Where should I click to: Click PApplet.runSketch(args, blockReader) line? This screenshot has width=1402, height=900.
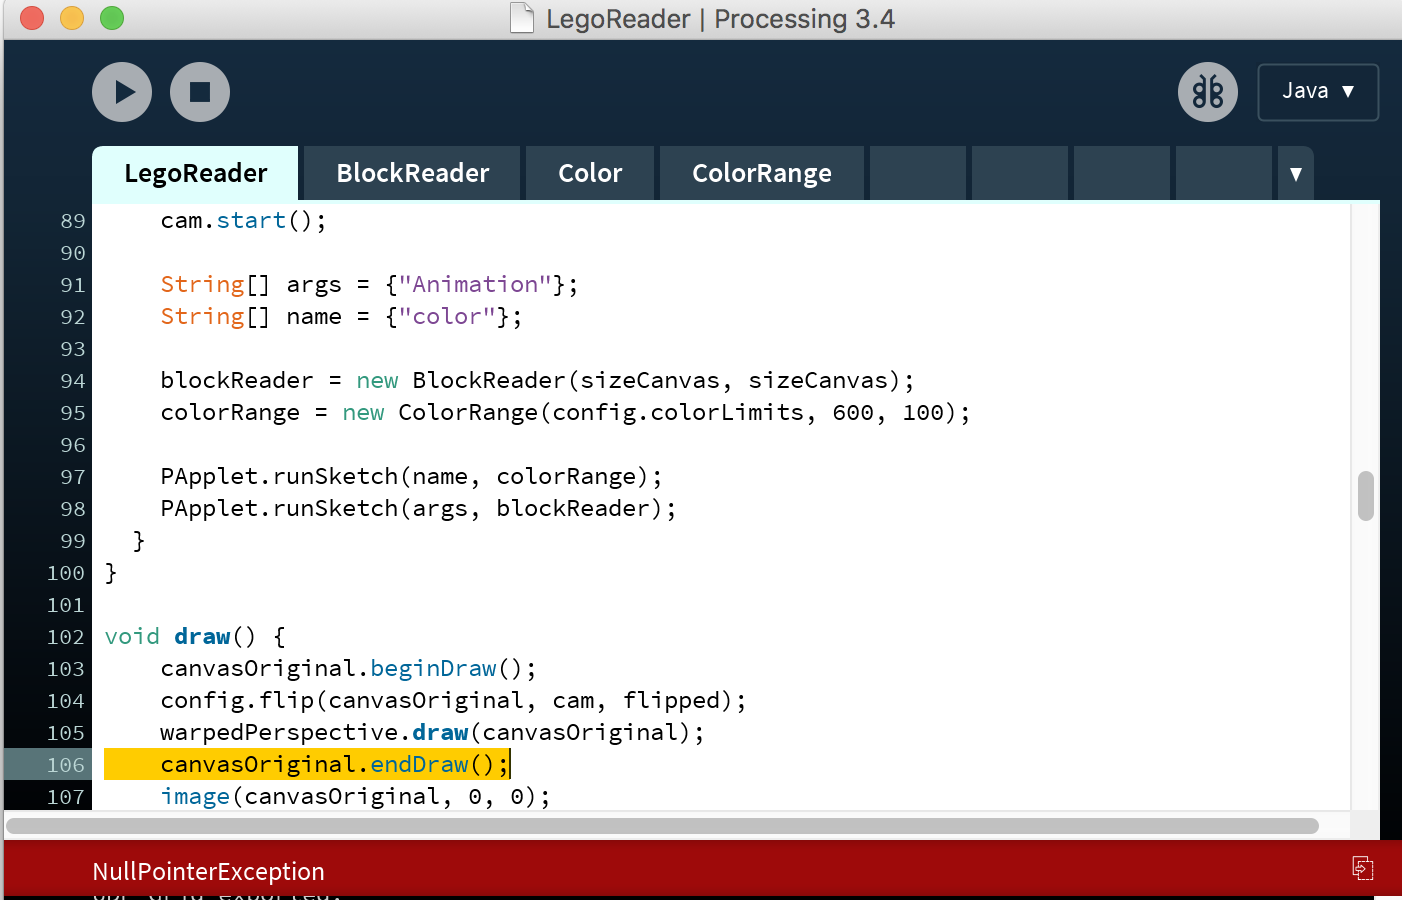[418, 509]
